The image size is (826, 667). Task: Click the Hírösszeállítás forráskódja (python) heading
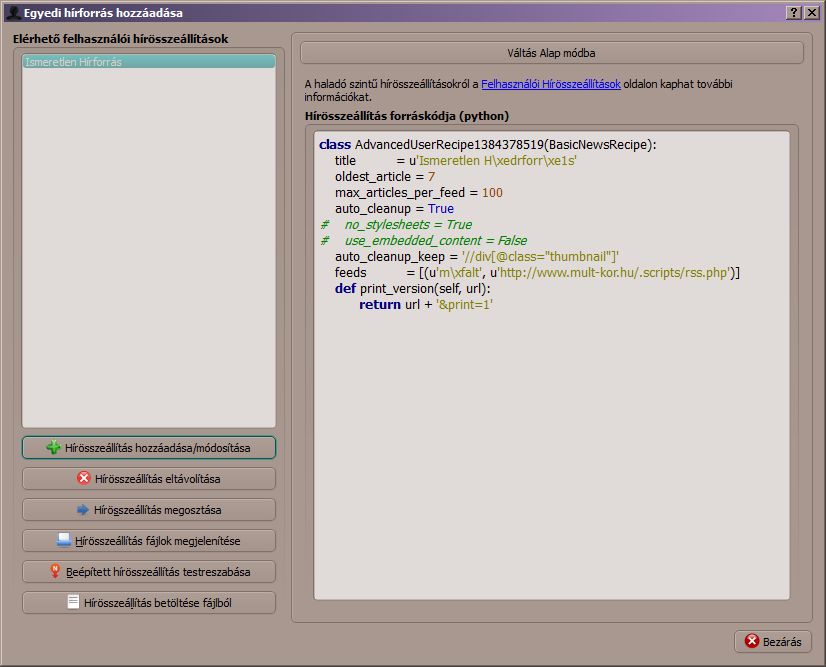tap(407, 116)
